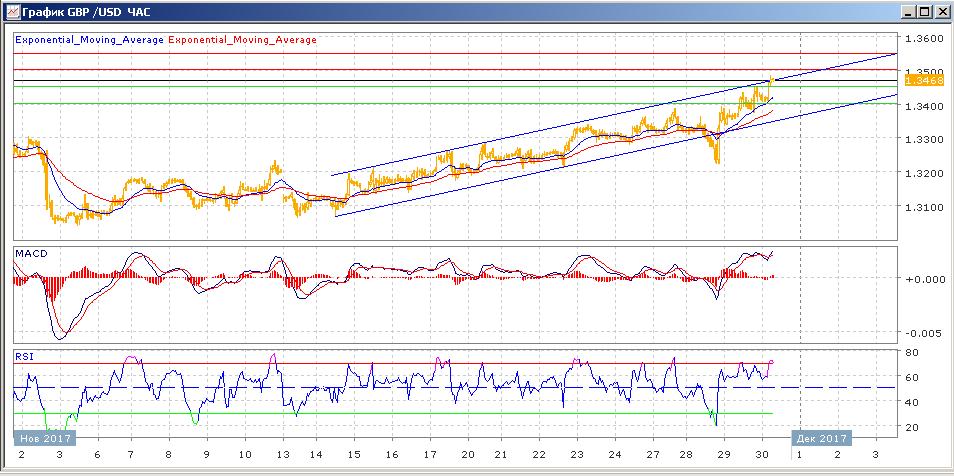Click date label 17 on time axis
The image size is (954, 476).
tap(430, 455)
